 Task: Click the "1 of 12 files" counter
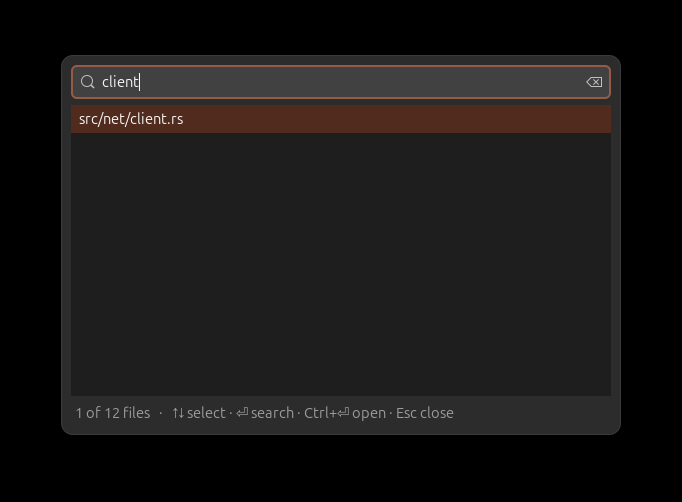(113, 413)
